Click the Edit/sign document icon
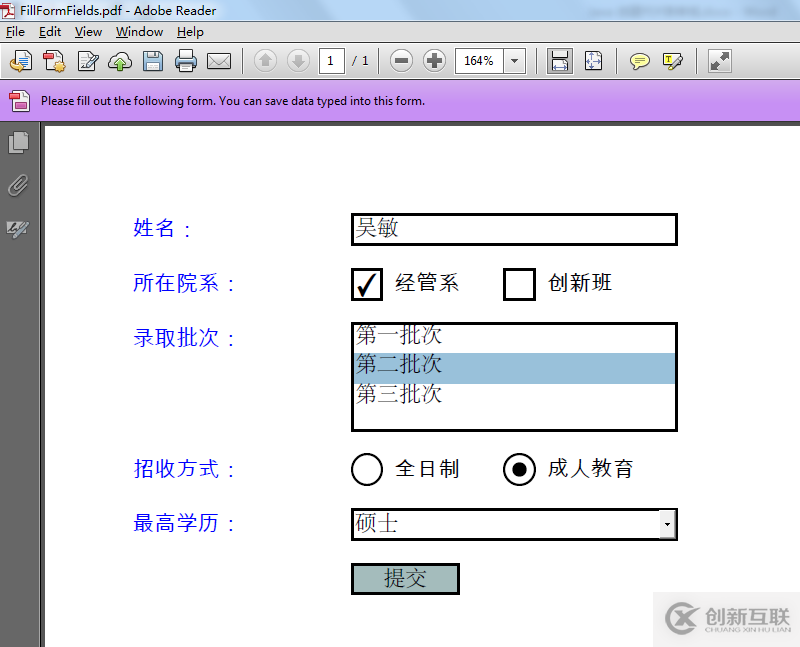The width and height of the screenshot is (800, 647). point(88,61)
